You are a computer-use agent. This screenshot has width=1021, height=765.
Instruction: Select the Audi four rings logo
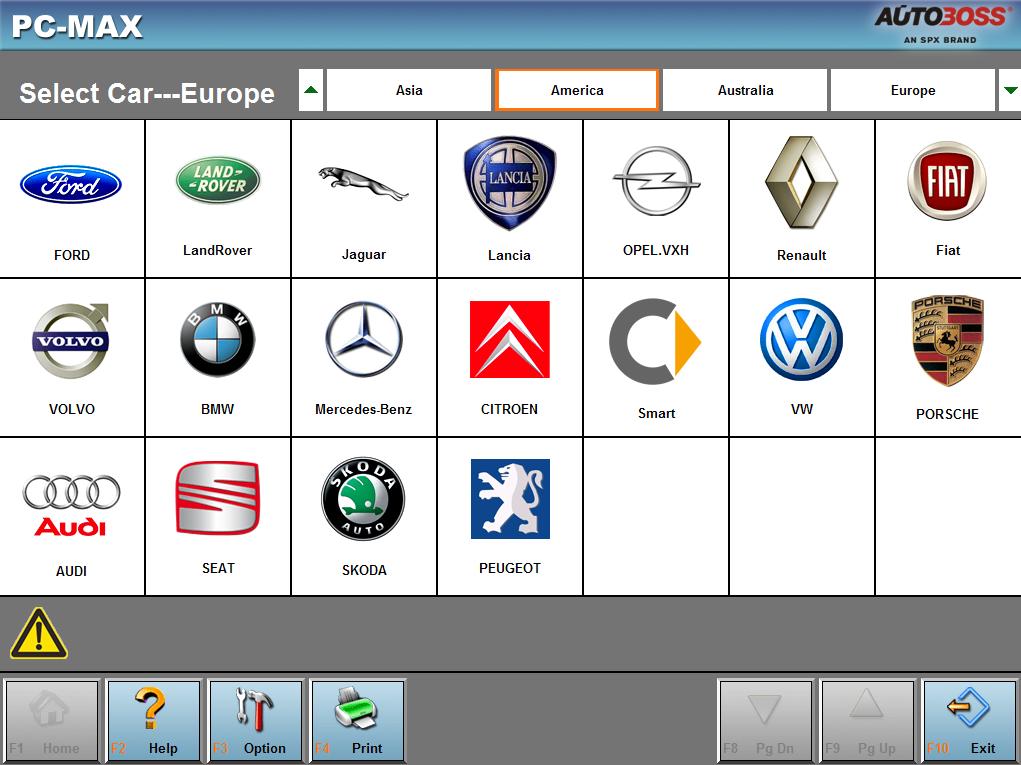[x=71, y=505]
